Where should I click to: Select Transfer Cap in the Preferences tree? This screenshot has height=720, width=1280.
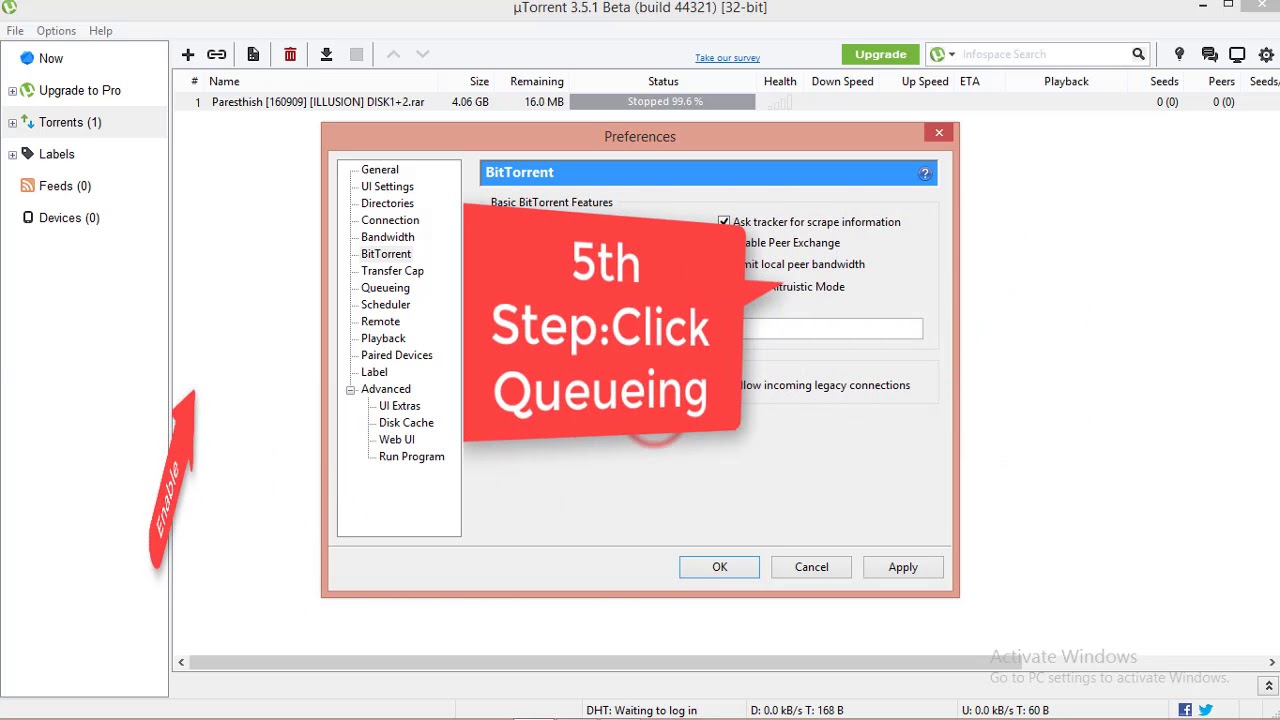tap(392, 271)
